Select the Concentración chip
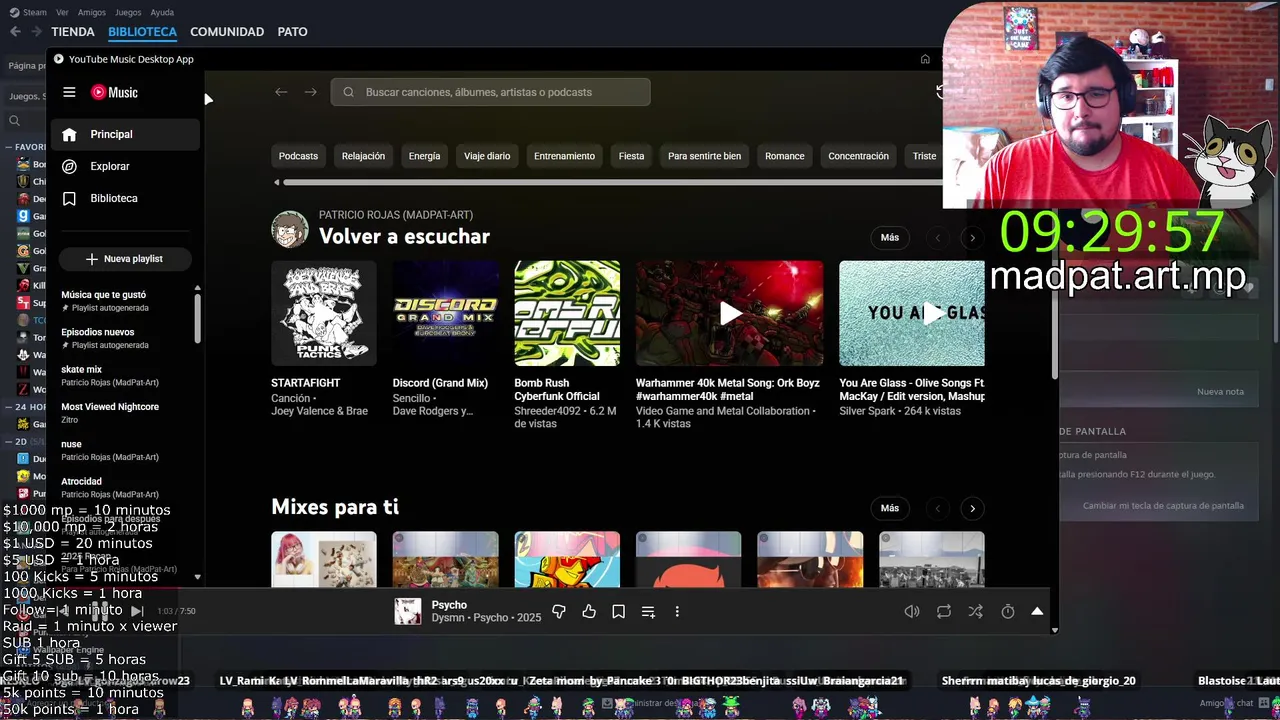Viewport: 1280px width, 720px height. tap(858, 156)
